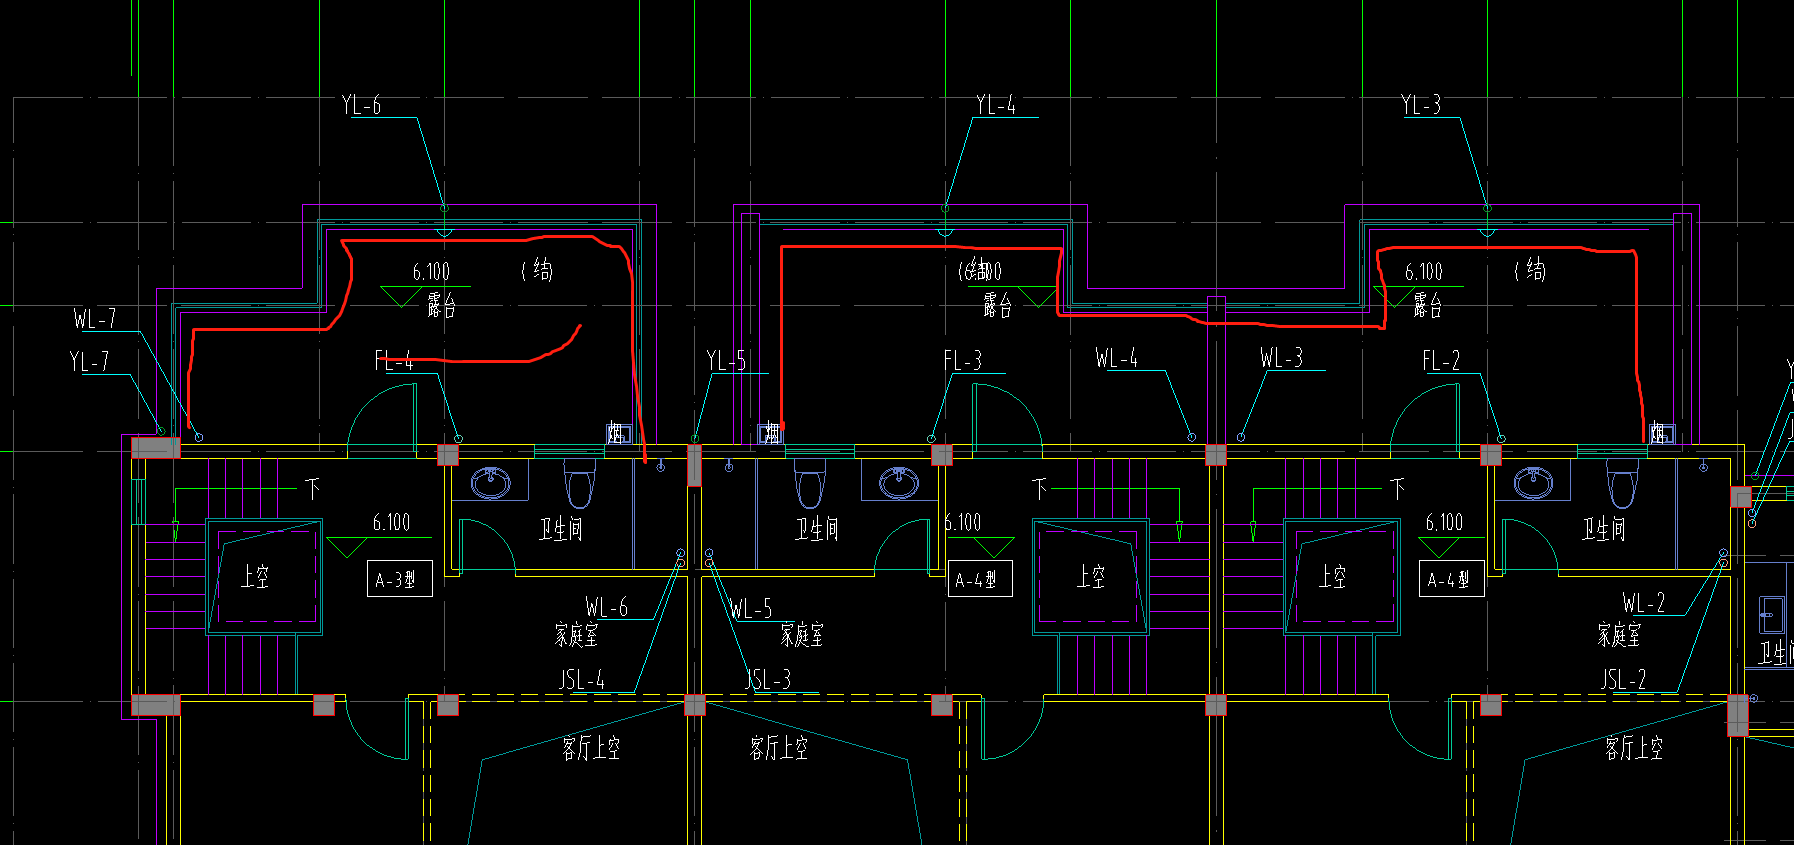The width and height of the screenshot is (1794, 845).
Task: Select the YL-4 pipe label
Action: tap(996, 105)
